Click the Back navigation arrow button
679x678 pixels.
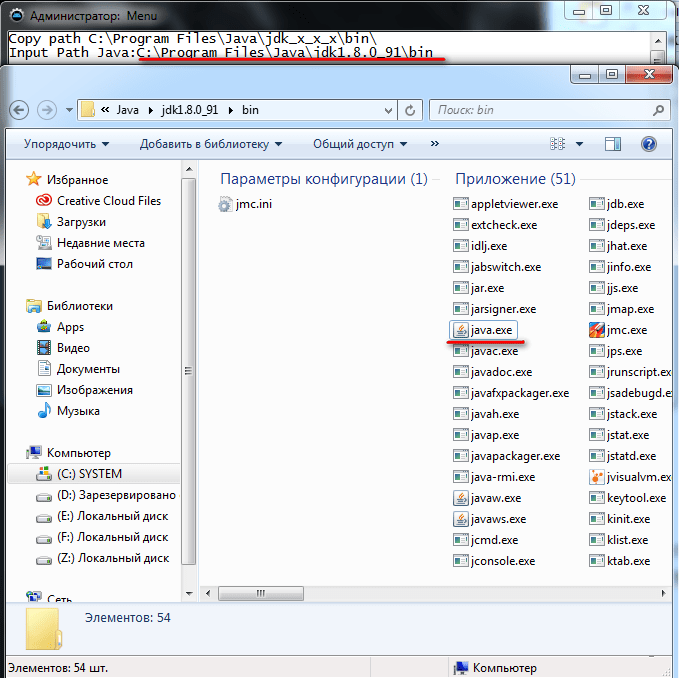(x=19, y=110)
